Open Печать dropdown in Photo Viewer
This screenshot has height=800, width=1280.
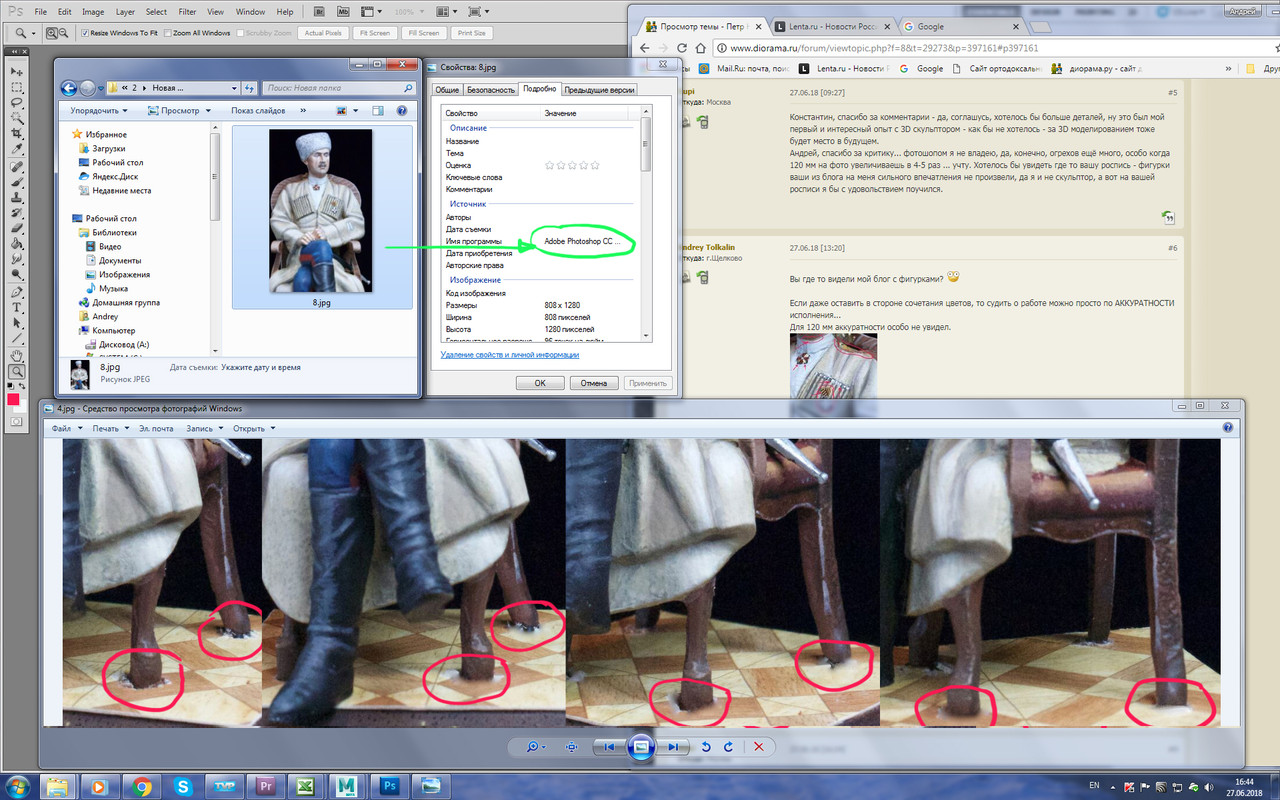111,428
